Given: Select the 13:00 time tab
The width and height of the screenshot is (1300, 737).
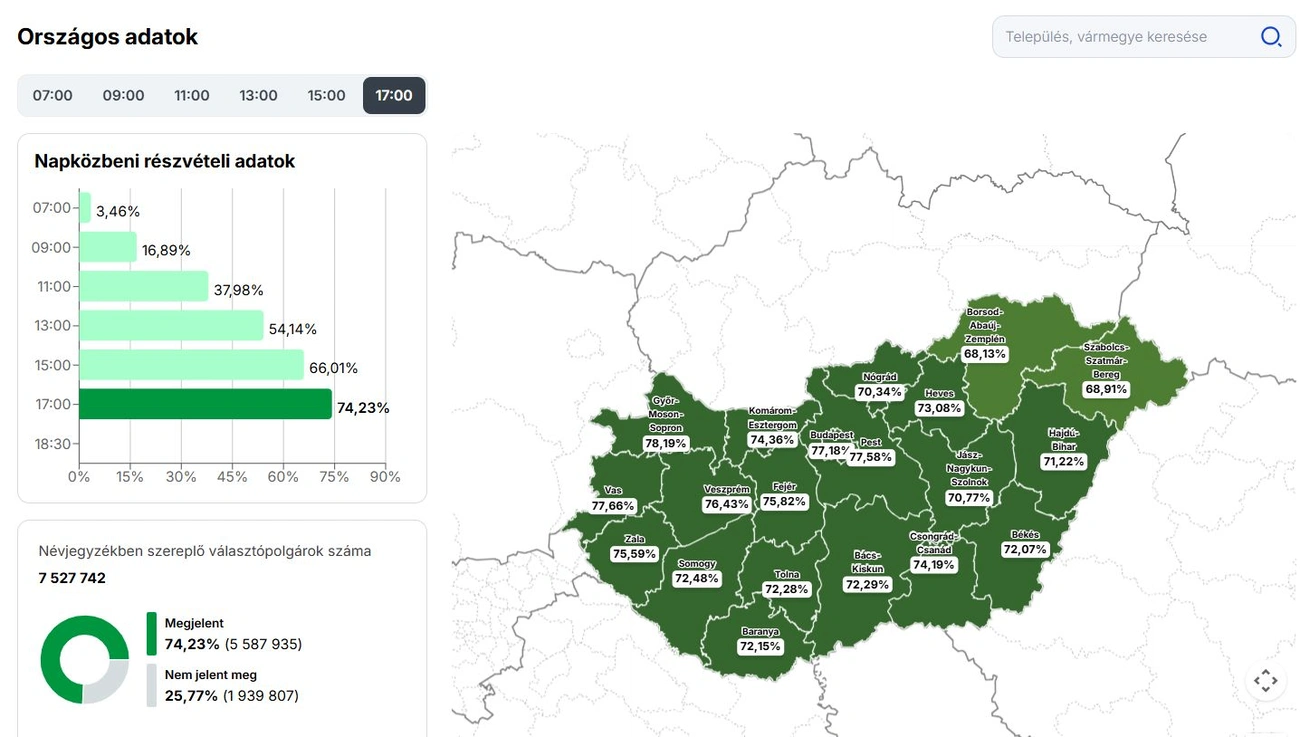Looking at the screenshot, I should (x=258, y=96).
